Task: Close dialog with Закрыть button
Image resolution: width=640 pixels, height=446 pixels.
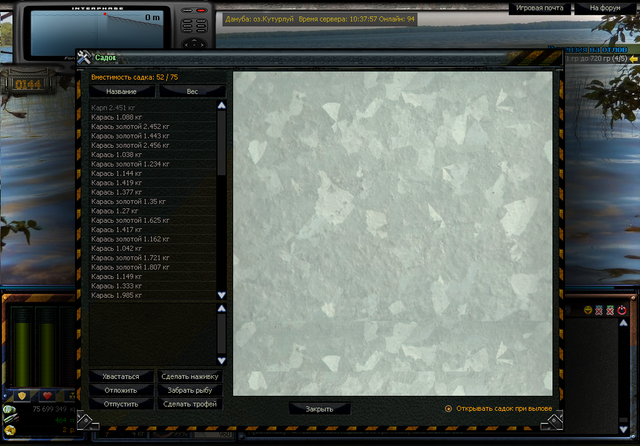Action: pos(320,409)
